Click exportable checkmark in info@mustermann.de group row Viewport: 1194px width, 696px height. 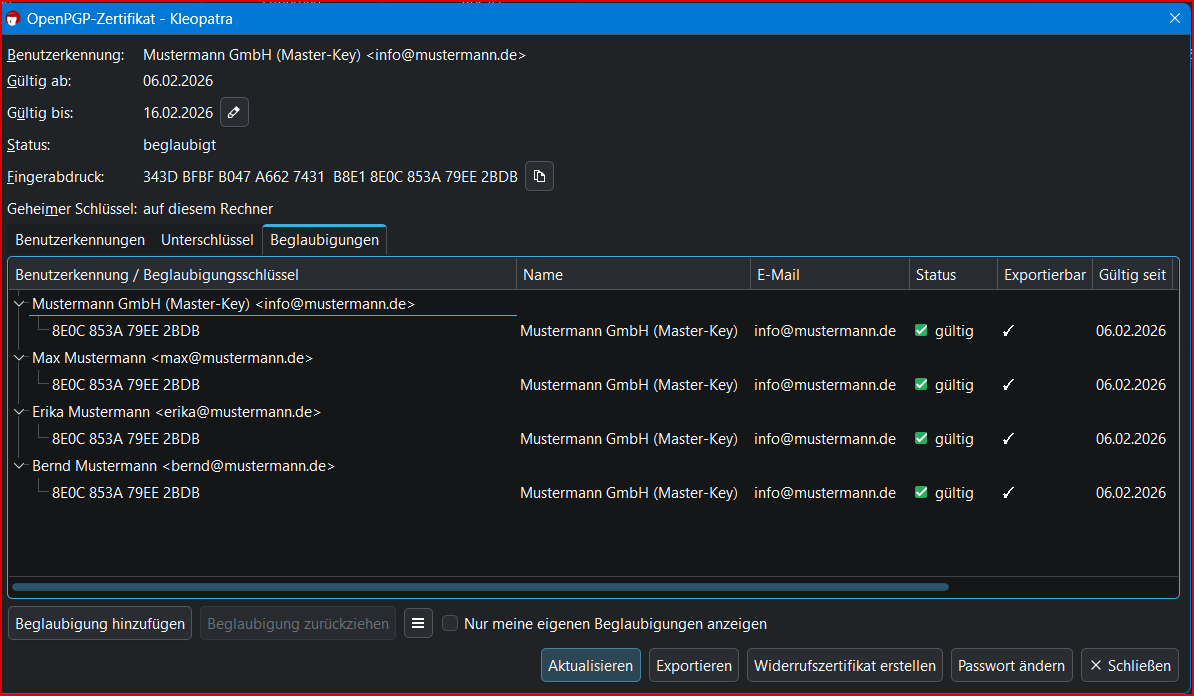click(x=1008, y=330)
